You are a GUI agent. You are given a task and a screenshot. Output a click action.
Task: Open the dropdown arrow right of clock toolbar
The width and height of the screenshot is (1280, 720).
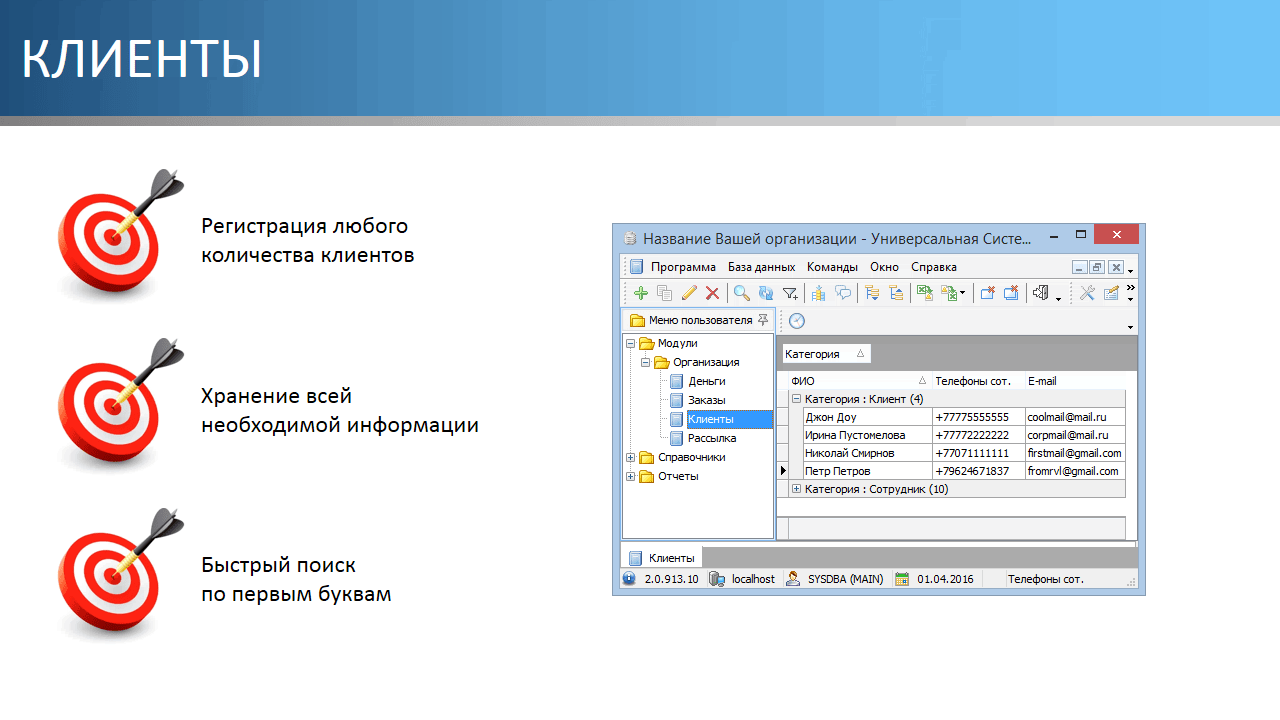pyautogui.click(x=1131, y=327)
